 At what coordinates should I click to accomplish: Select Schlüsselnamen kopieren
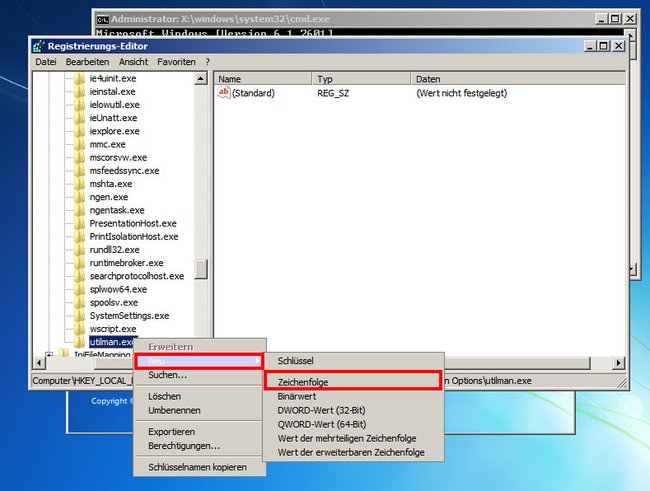click(199, 467)
